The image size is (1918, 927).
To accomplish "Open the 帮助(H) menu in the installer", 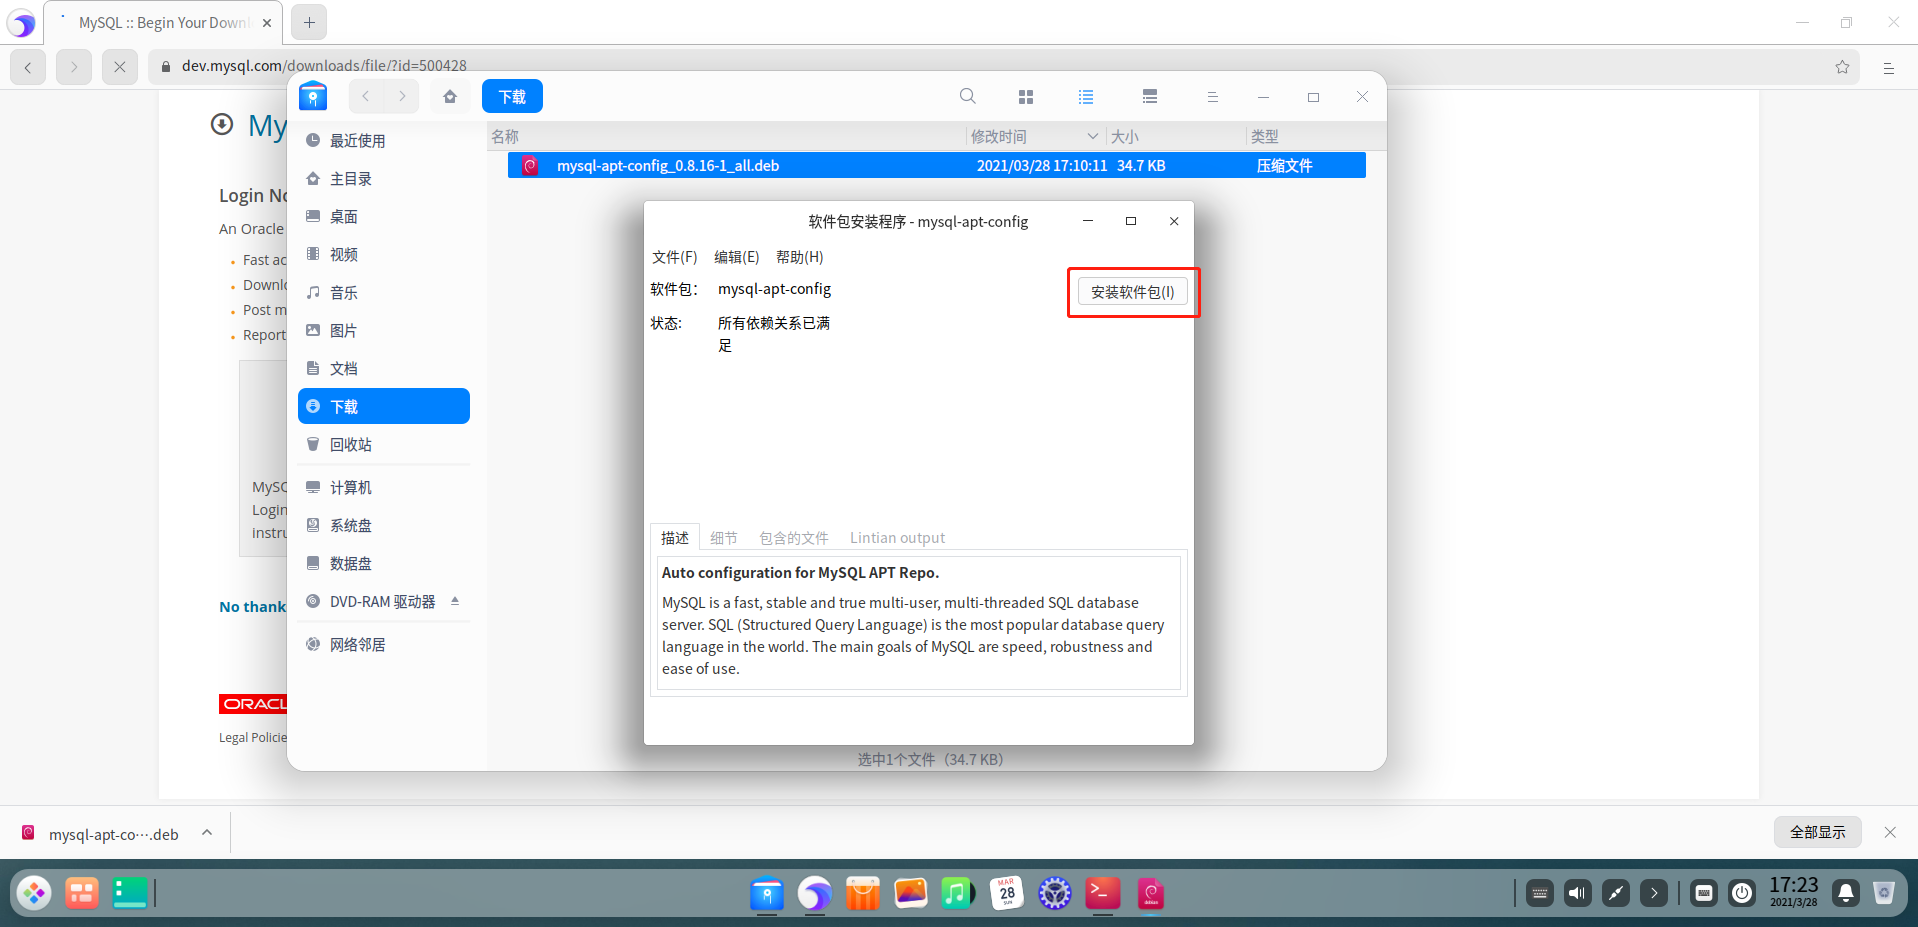I will tap(800, 257).
